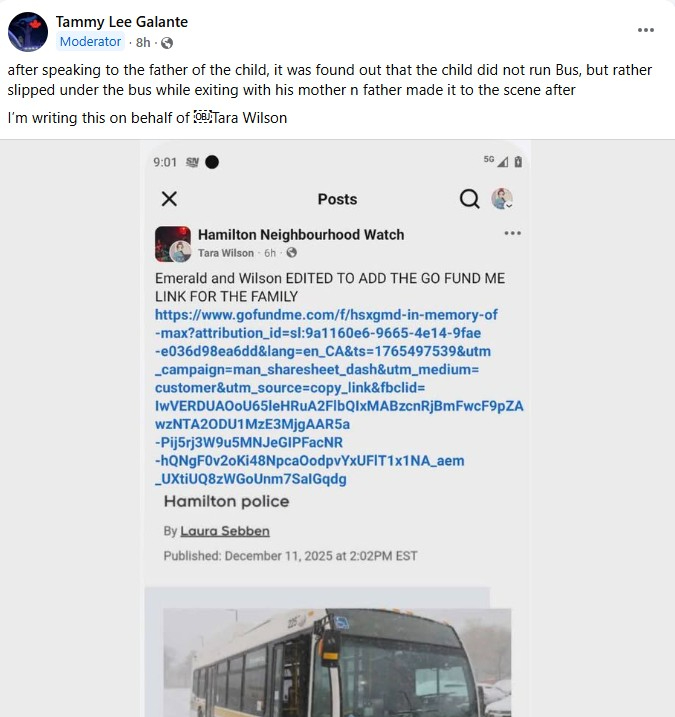Click Tammy Lee Galante's profile avatar

28,32
